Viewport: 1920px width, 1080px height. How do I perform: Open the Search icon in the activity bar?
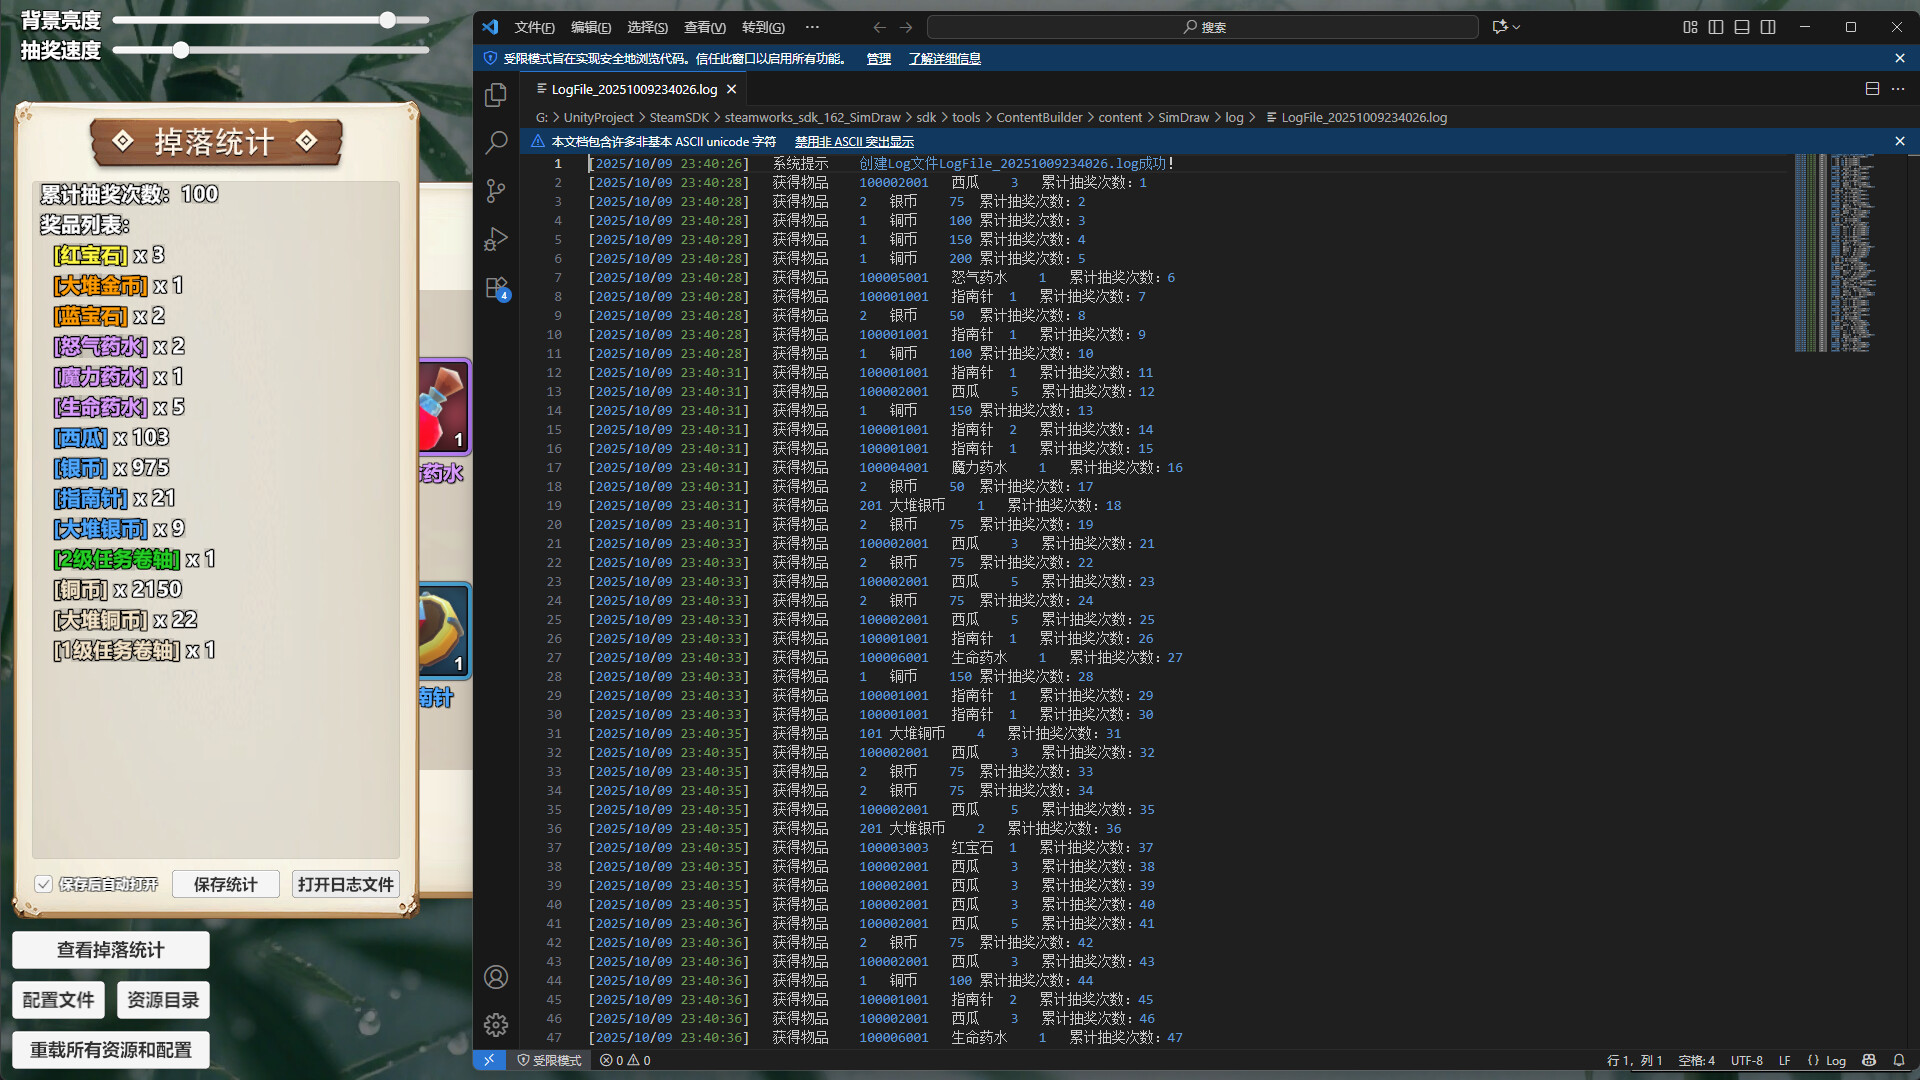(496, 143)
